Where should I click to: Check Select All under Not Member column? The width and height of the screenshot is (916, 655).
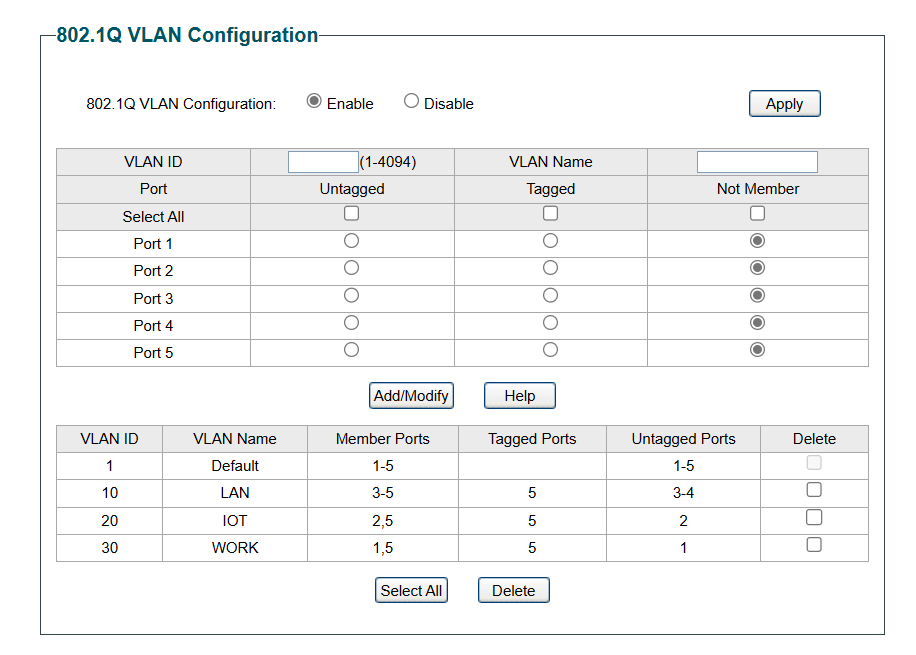pyautogui.click(x=758, y=213)
